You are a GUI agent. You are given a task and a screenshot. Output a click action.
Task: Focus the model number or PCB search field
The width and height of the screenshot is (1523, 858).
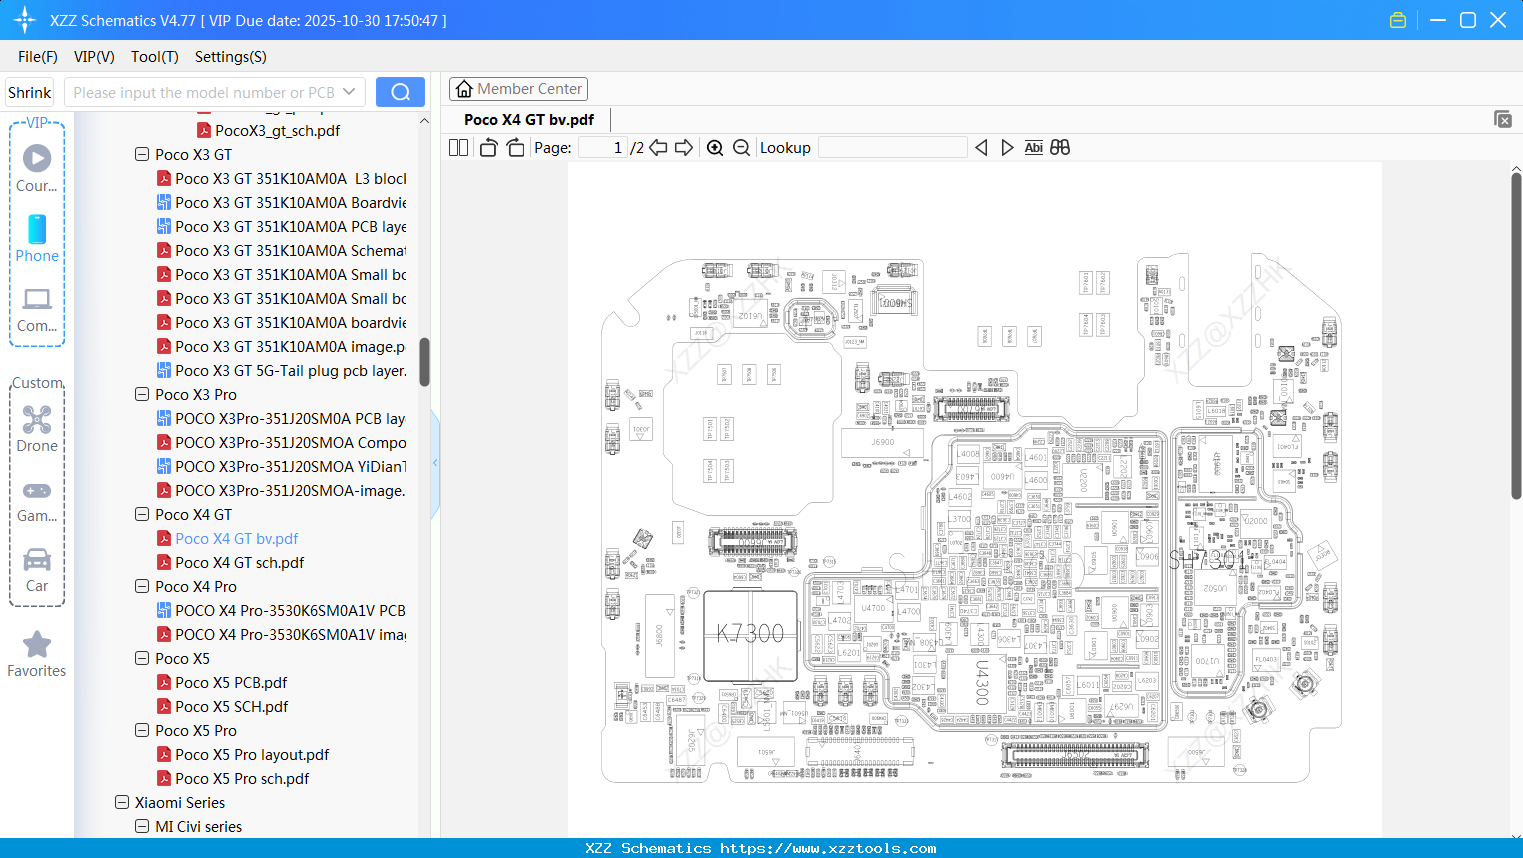214,92
